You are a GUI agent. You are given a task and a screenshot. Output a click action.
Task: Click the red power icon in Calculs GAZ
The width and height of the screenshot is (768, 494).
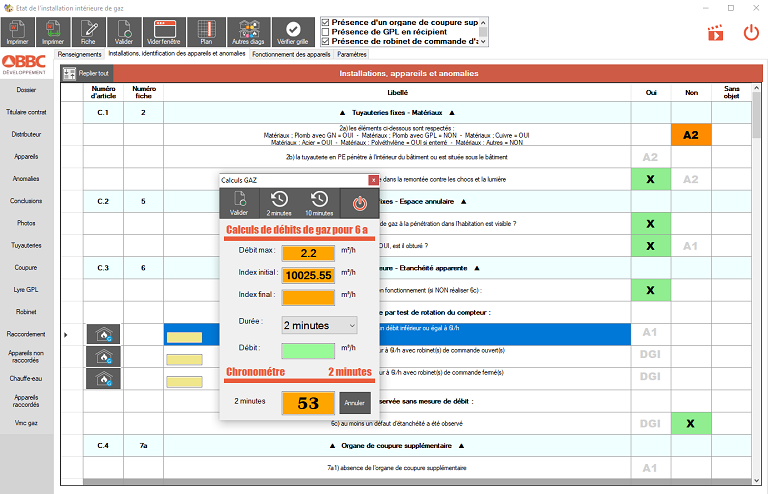click(360, 203)
